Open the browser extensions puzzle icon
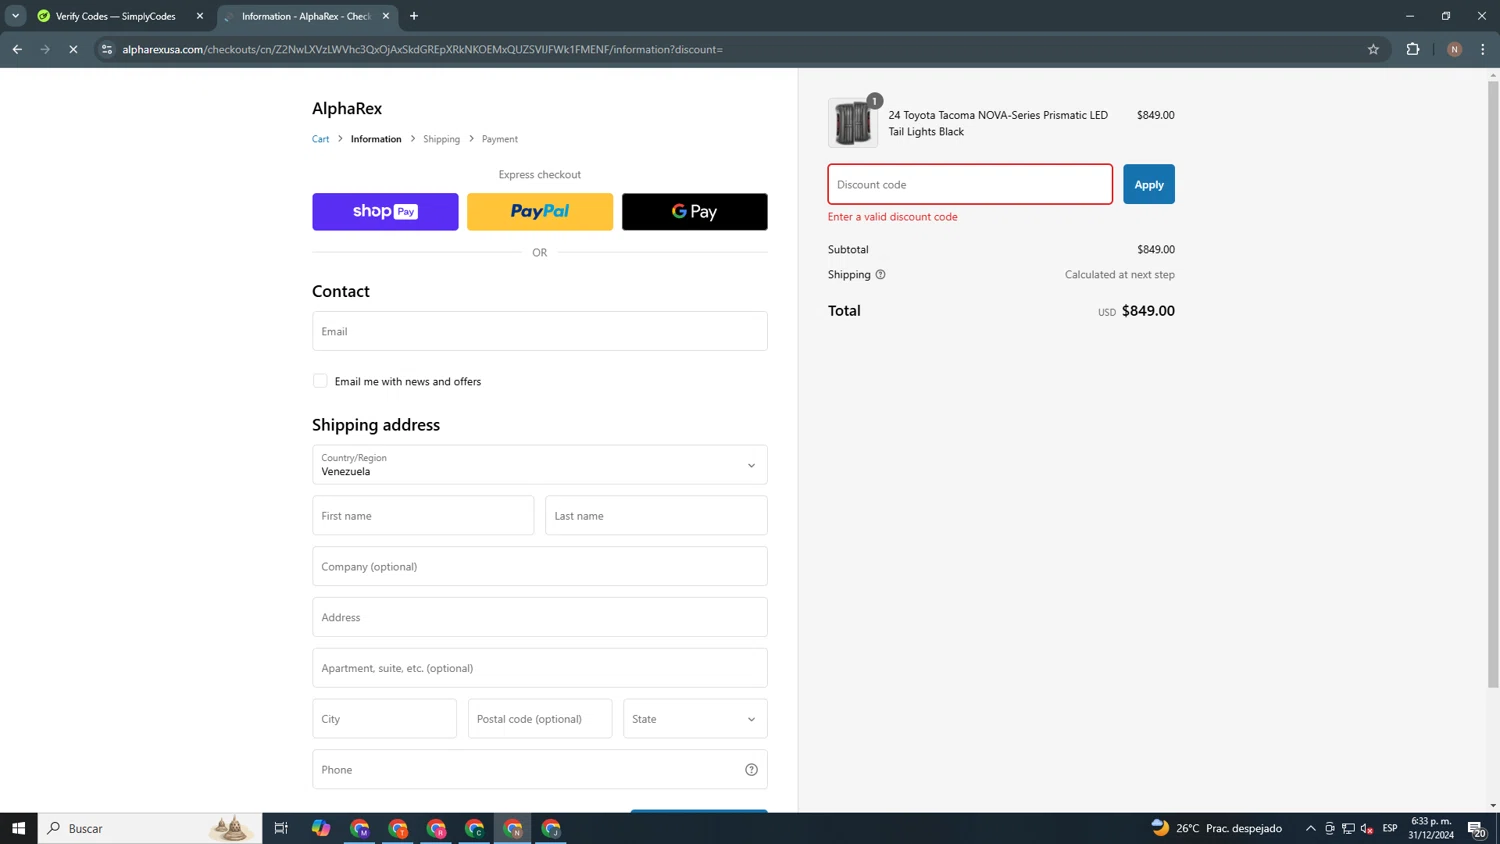This screenshot has height=844, width=1500. click(x=1413, y=49)
